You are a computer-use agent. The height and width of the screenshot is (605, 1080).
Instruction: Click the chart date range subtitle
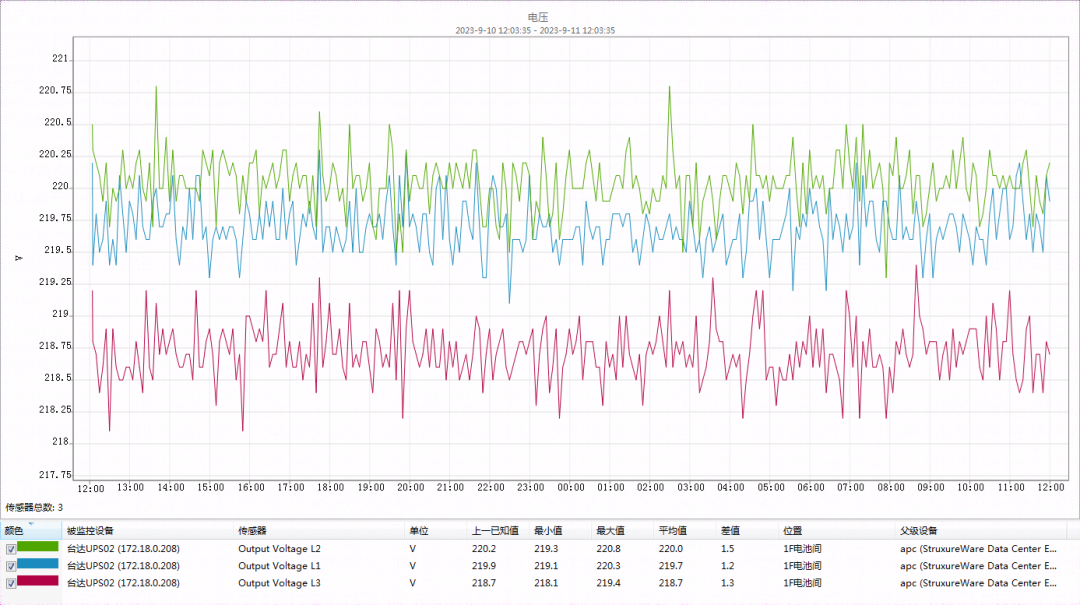pyautogui.click(x=535, y=30)
